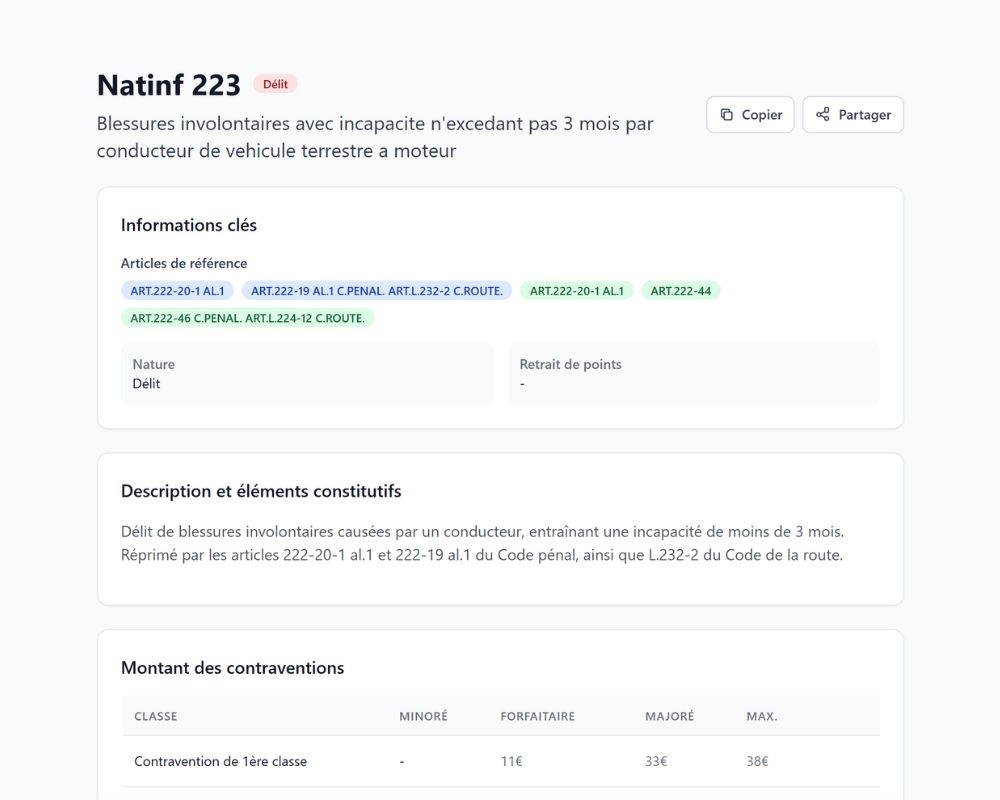Select the green ART.222-20-1 AL.1 tag
The image size is (1000, 800).
tap(576, 291)
